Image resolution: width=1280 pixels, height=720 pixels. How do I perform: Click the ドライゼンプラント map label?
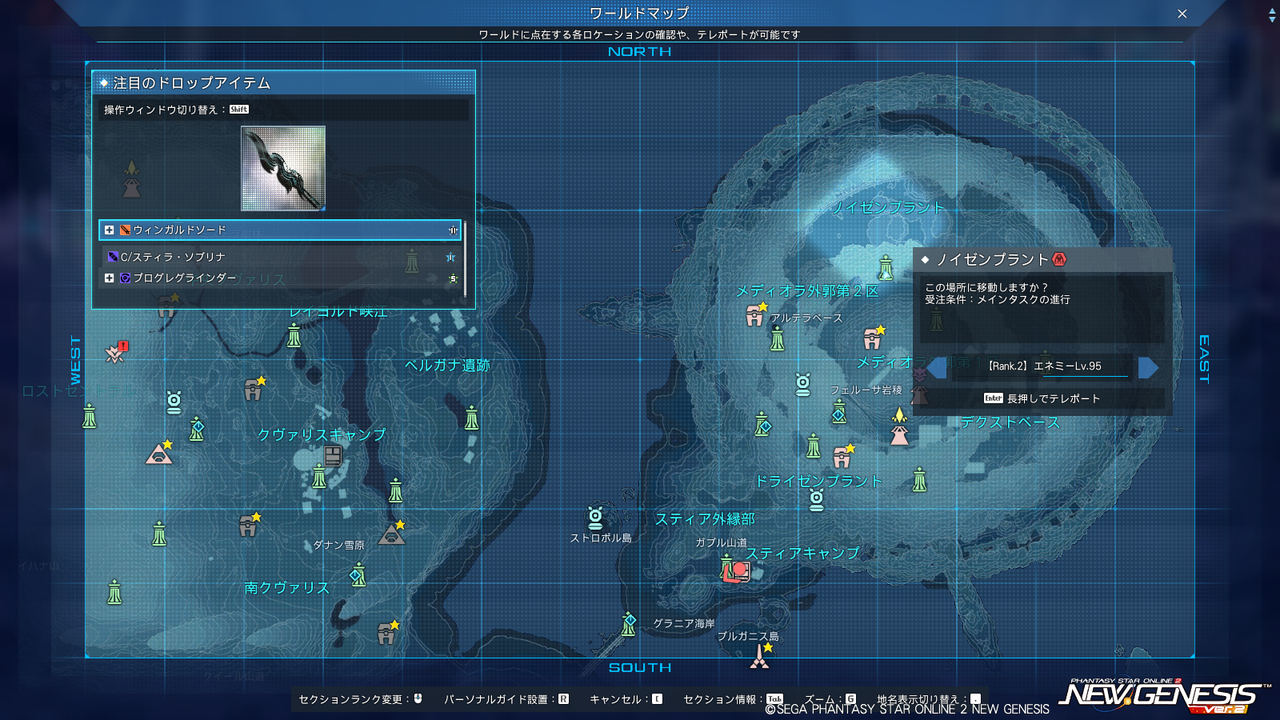point(819,481)
